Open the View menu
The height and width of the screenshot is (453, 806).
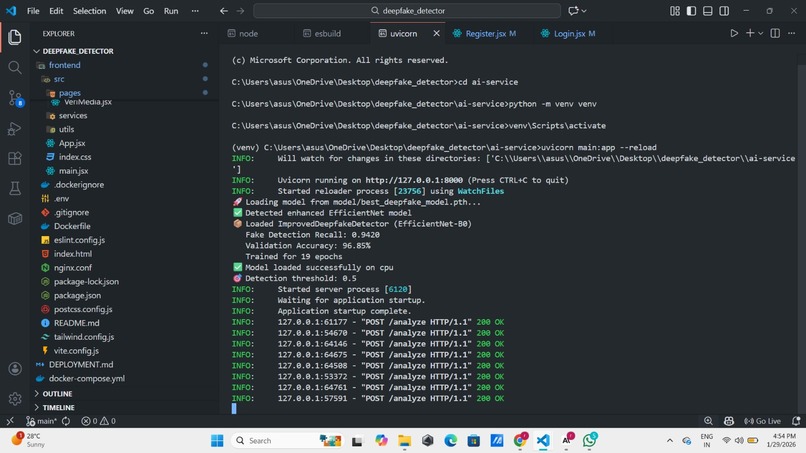pyautogui.click(x=124, y=11)
